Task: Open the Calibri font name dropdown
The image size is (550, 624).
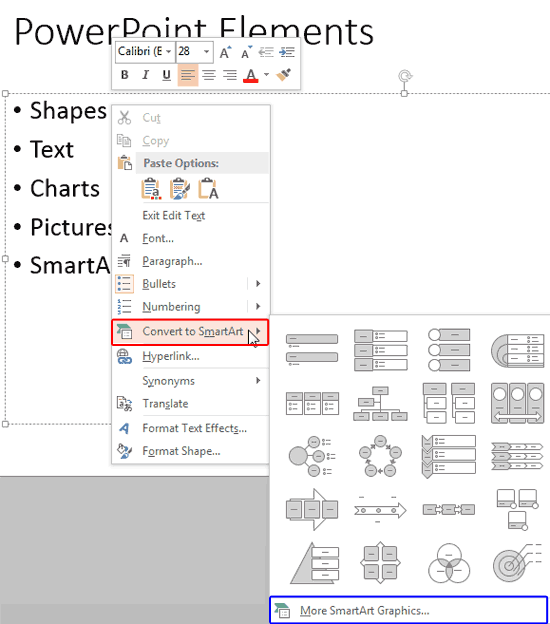Action: [x=168, y=52]
